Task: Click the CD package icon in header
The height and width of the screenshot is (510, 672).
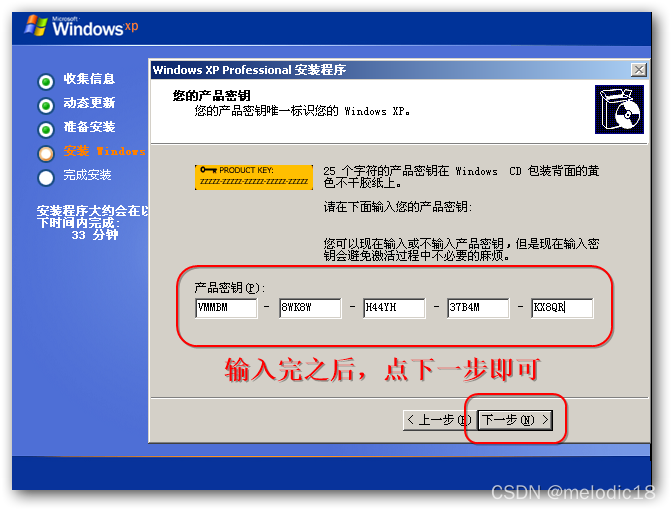Action: [x=619, y=109]
